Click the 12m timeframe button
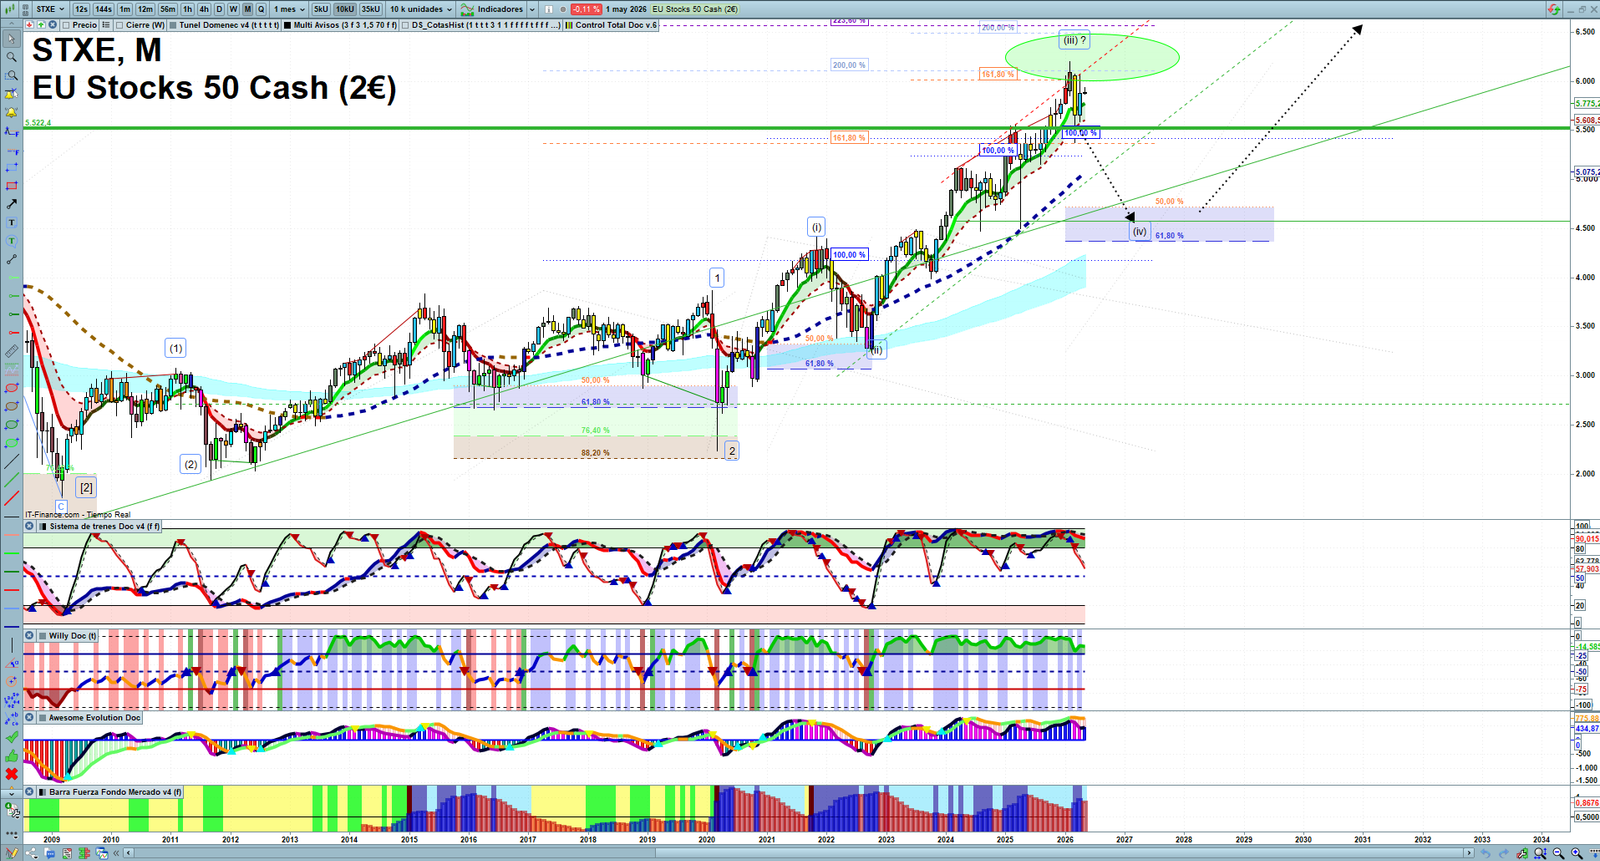 145,9
